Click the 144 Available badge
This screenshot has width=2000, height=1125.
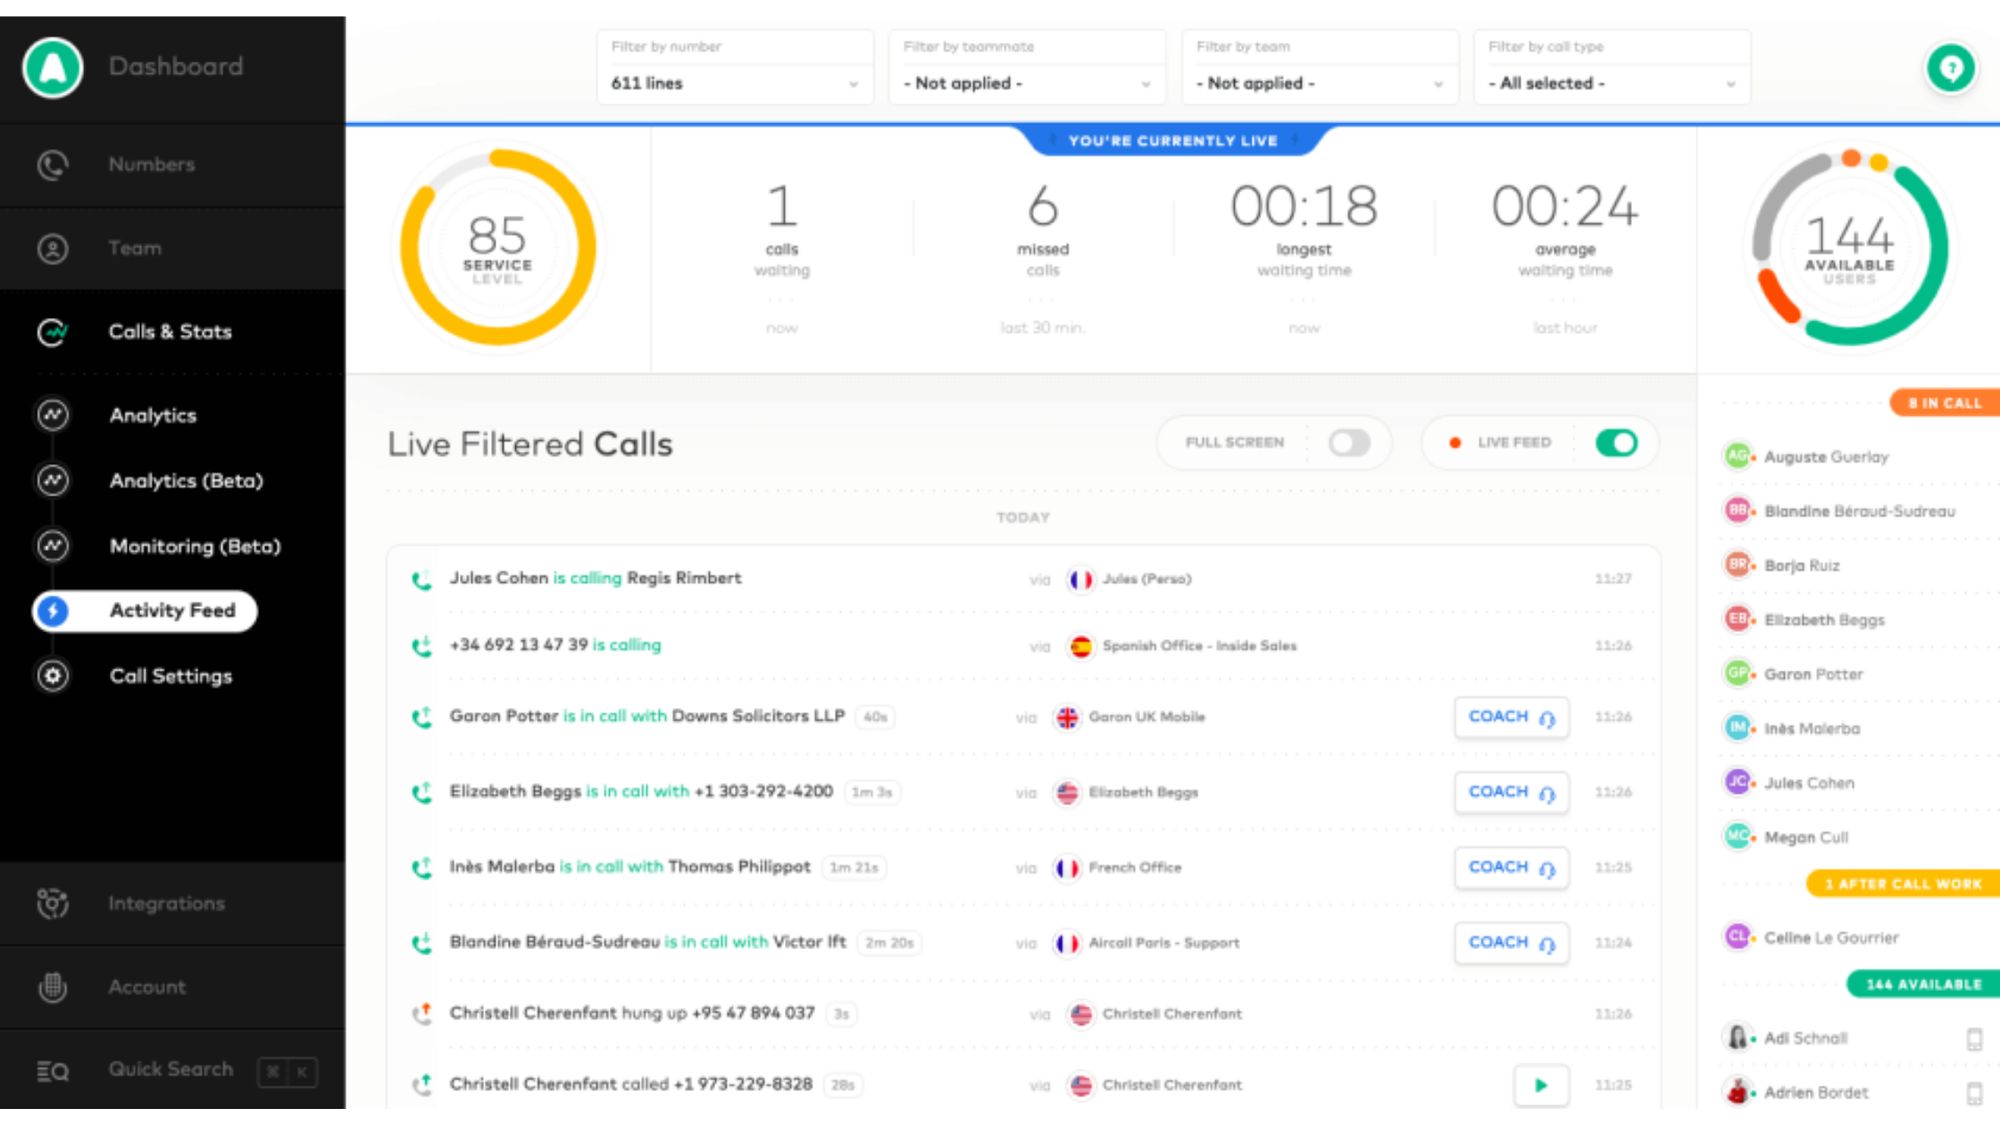tap(1924, 984)
